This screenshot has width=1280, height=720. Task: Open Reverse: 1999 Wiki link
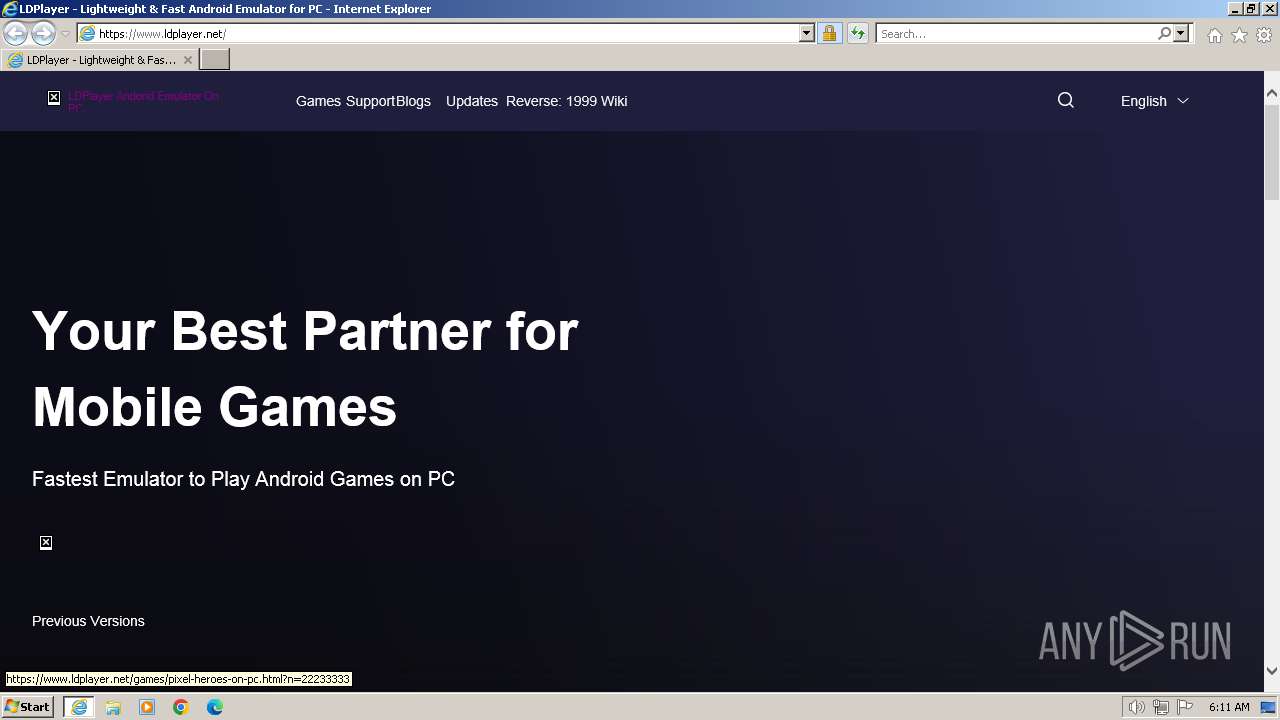click(567, 101)
